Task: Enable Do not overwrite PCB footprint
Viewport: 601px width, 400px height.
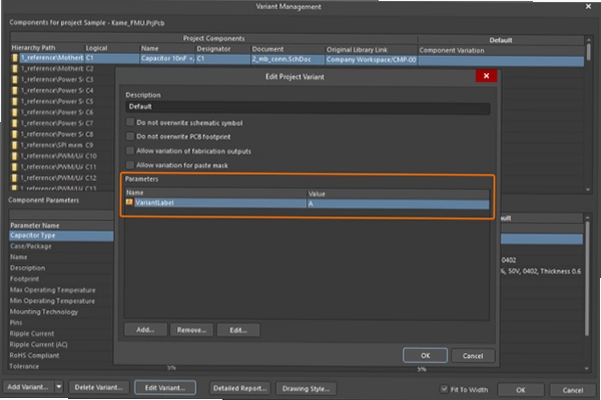Action: tap(130, 136)
